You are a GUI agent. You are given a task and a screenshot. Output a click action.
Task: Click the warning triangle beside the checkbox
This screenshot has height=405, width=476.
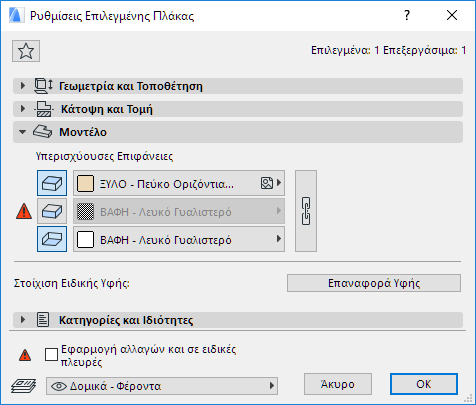[25, 355]
